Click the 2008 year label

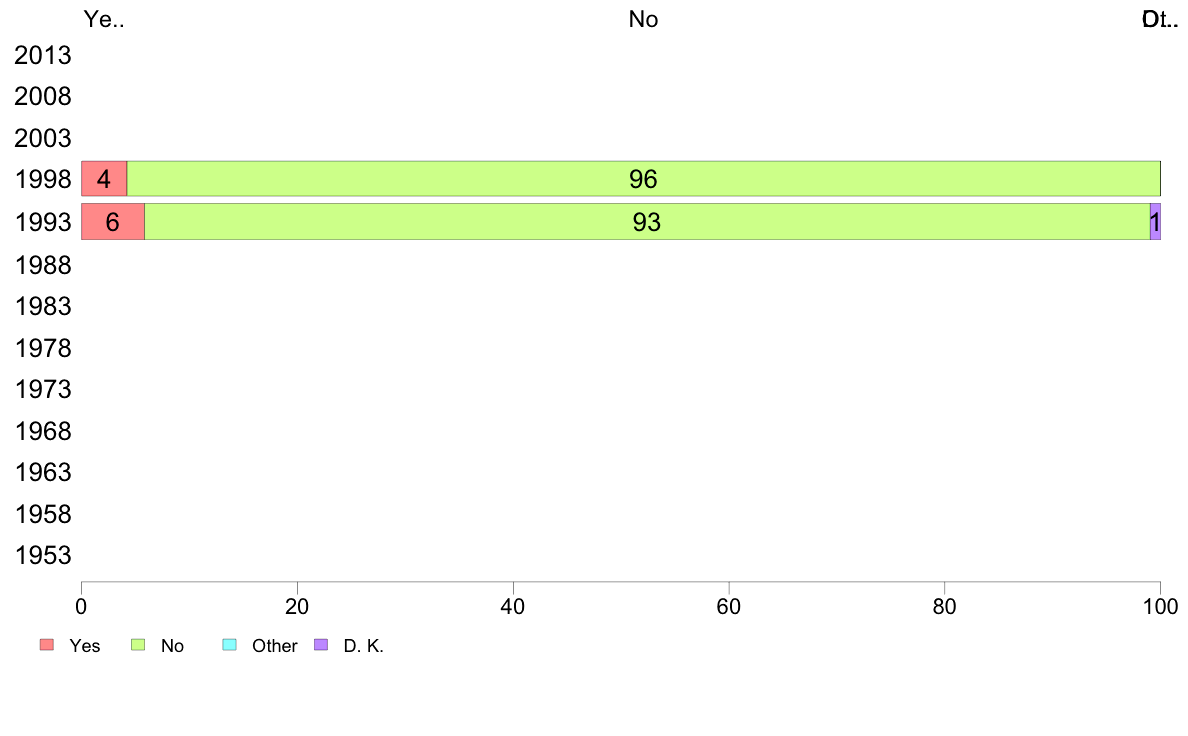(x=43, y=96)
